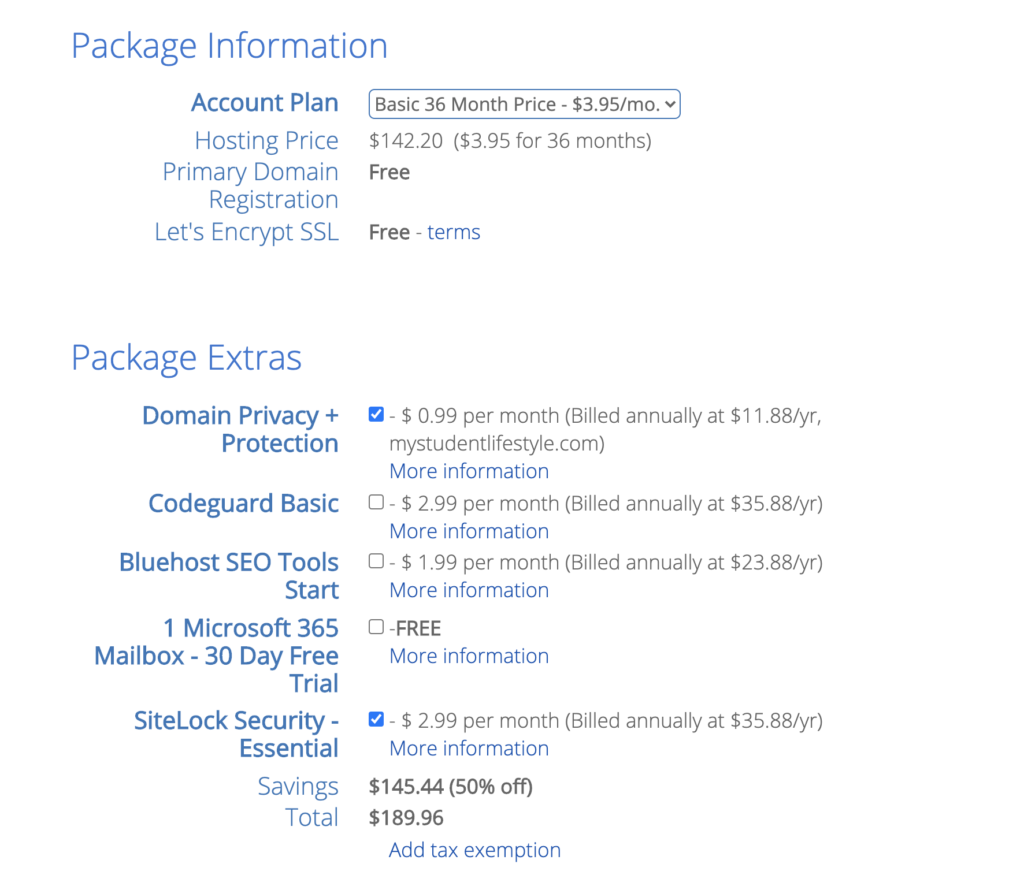Click the $142.20 hosting price text

(405, 141)
